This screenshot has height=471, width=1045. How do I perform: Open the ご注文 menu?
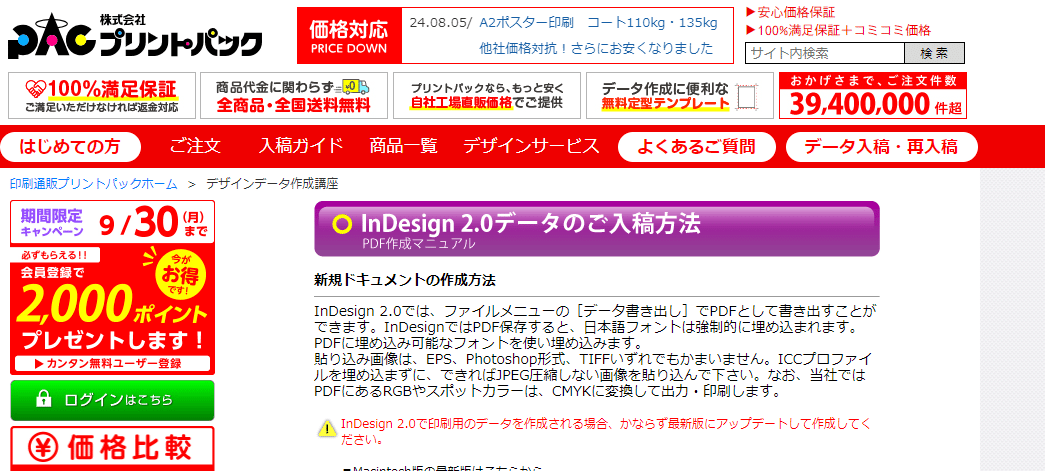[x=195, y=147]
